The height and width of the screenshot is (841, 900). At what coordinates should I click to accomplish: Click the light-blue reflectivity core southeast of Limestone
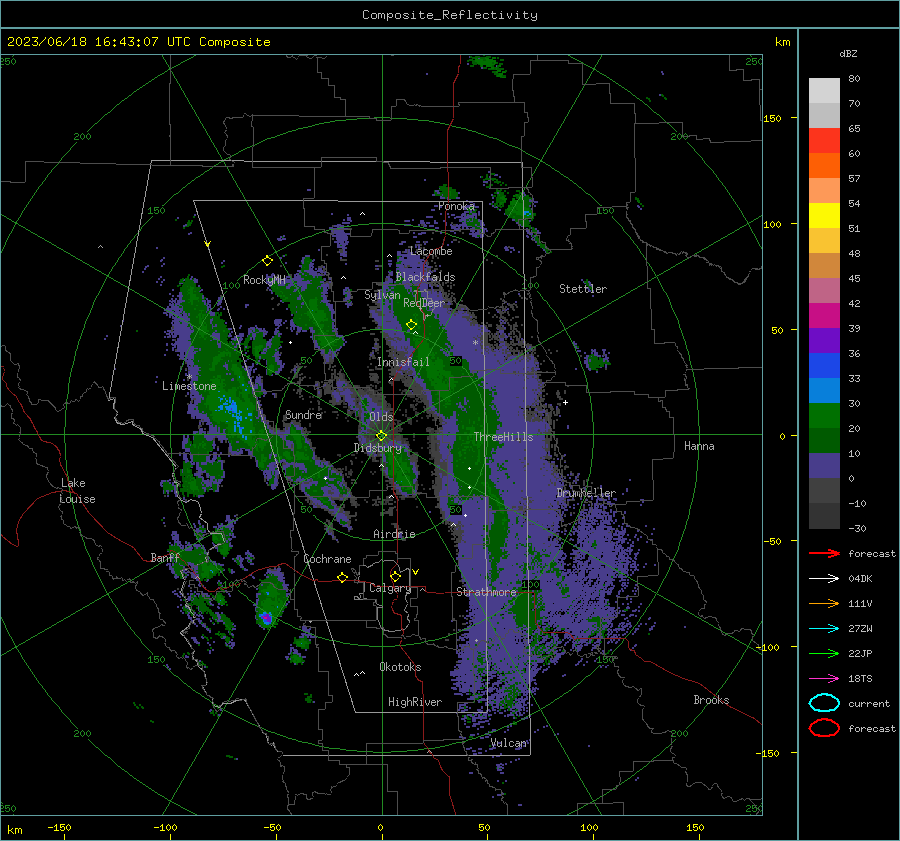click(x=232, y=411)
